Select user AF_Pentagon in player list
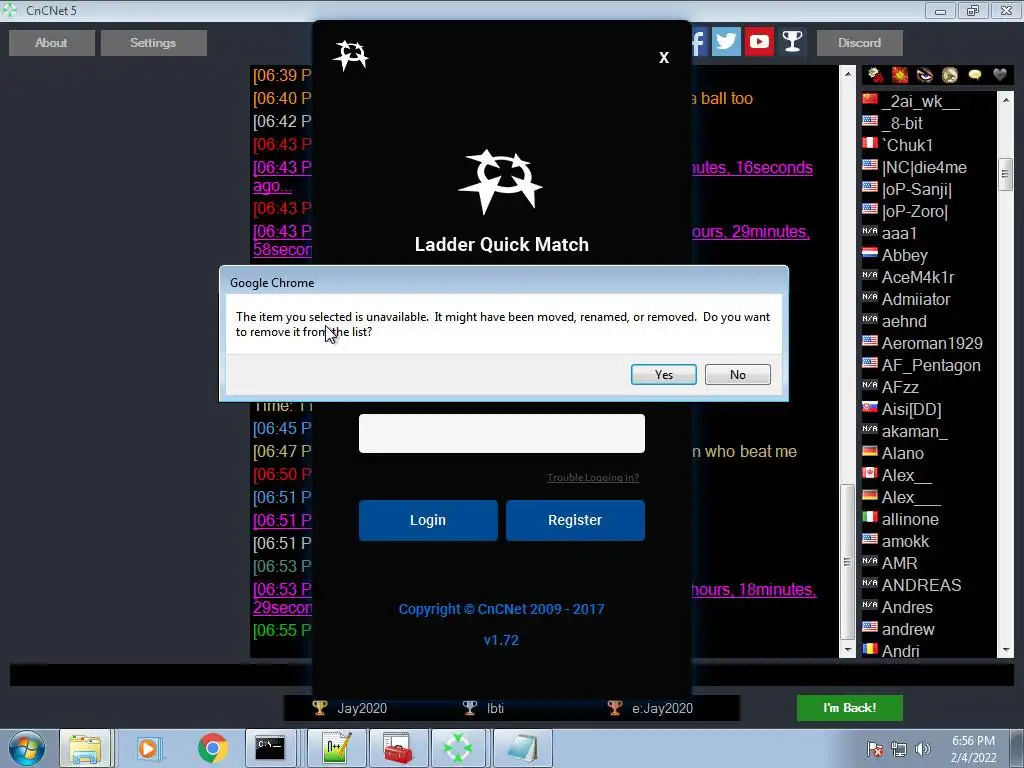Viewport: 1024px width, 768px height. 929,365
